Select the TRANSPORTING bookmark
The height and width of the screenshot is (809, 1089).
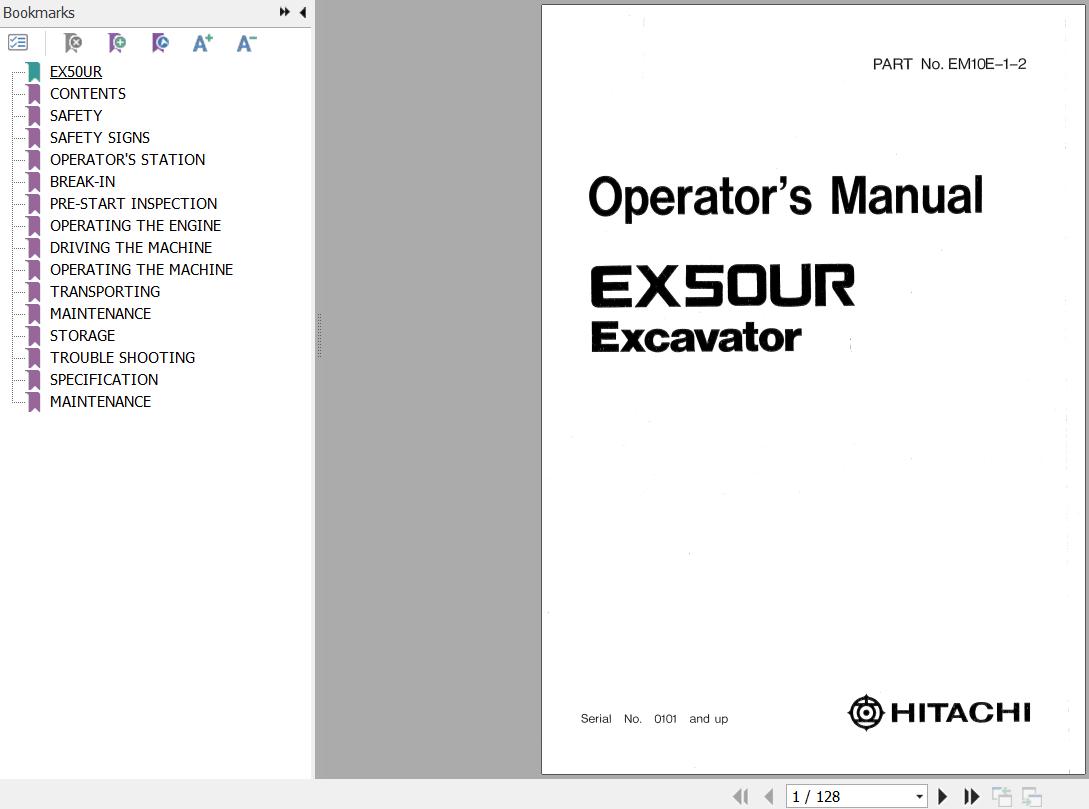(x=105, y=292)
